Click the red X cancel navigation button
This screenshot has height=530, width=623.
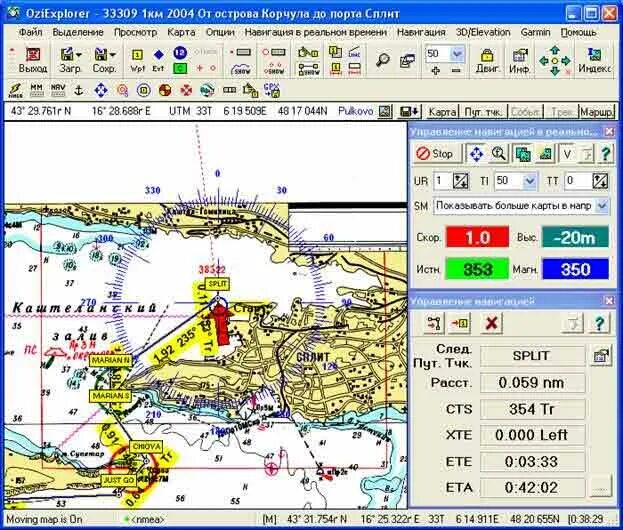pyautogui.click(x=491, y=323)
